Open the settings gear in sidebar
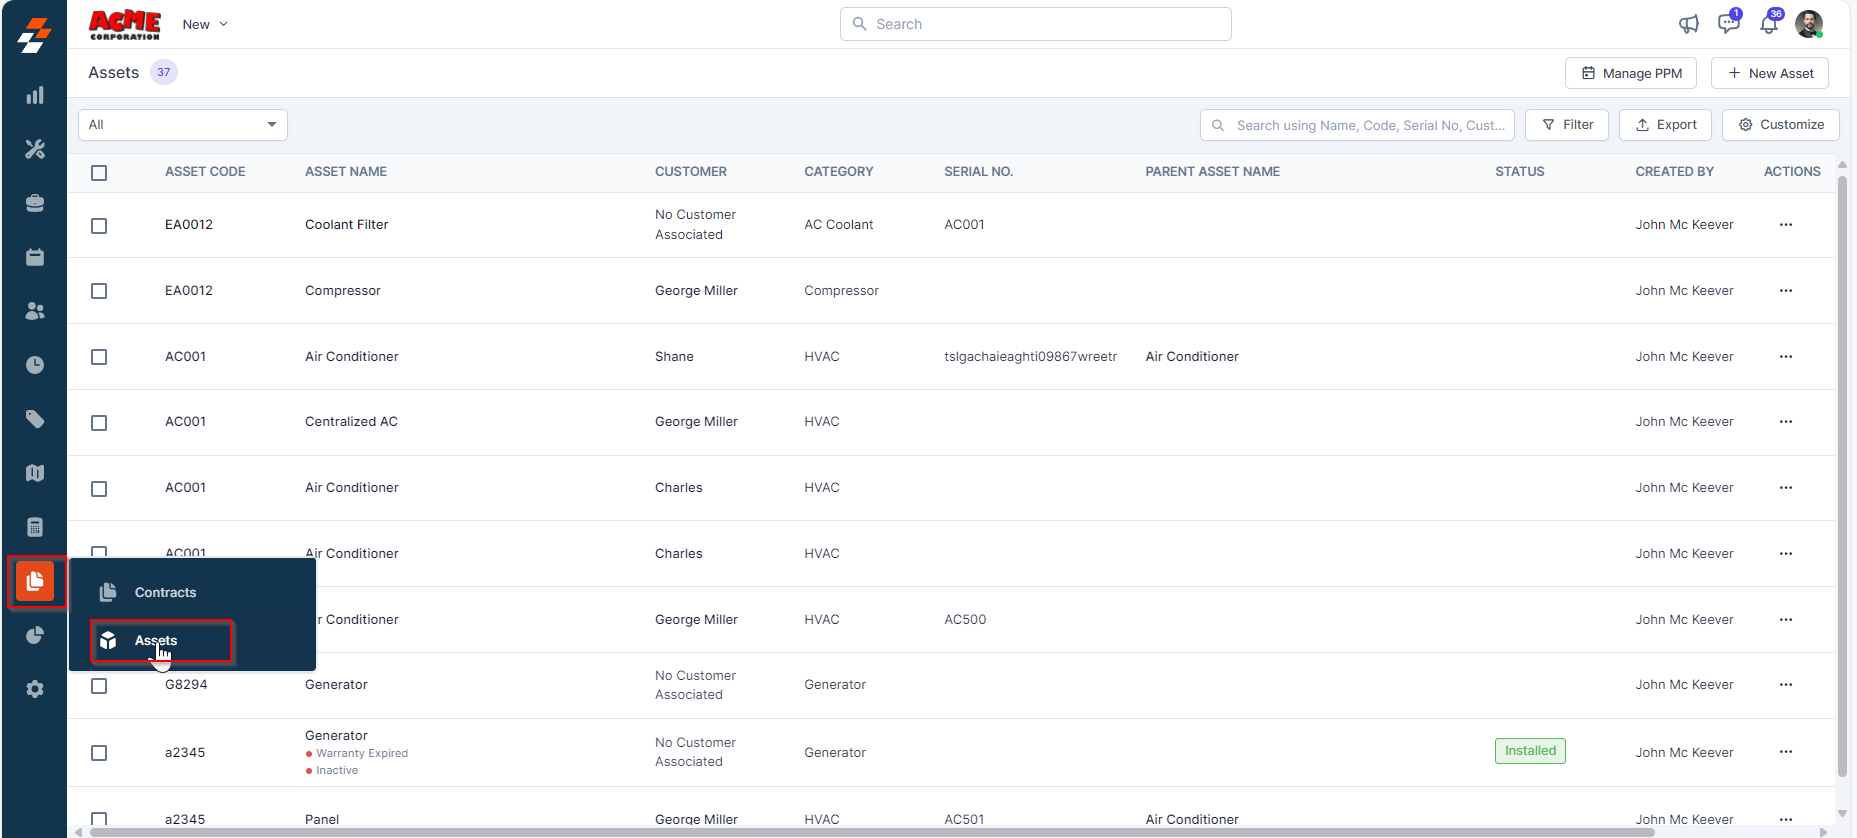Screen dimensions: 1857x838 tap(35, 689)
